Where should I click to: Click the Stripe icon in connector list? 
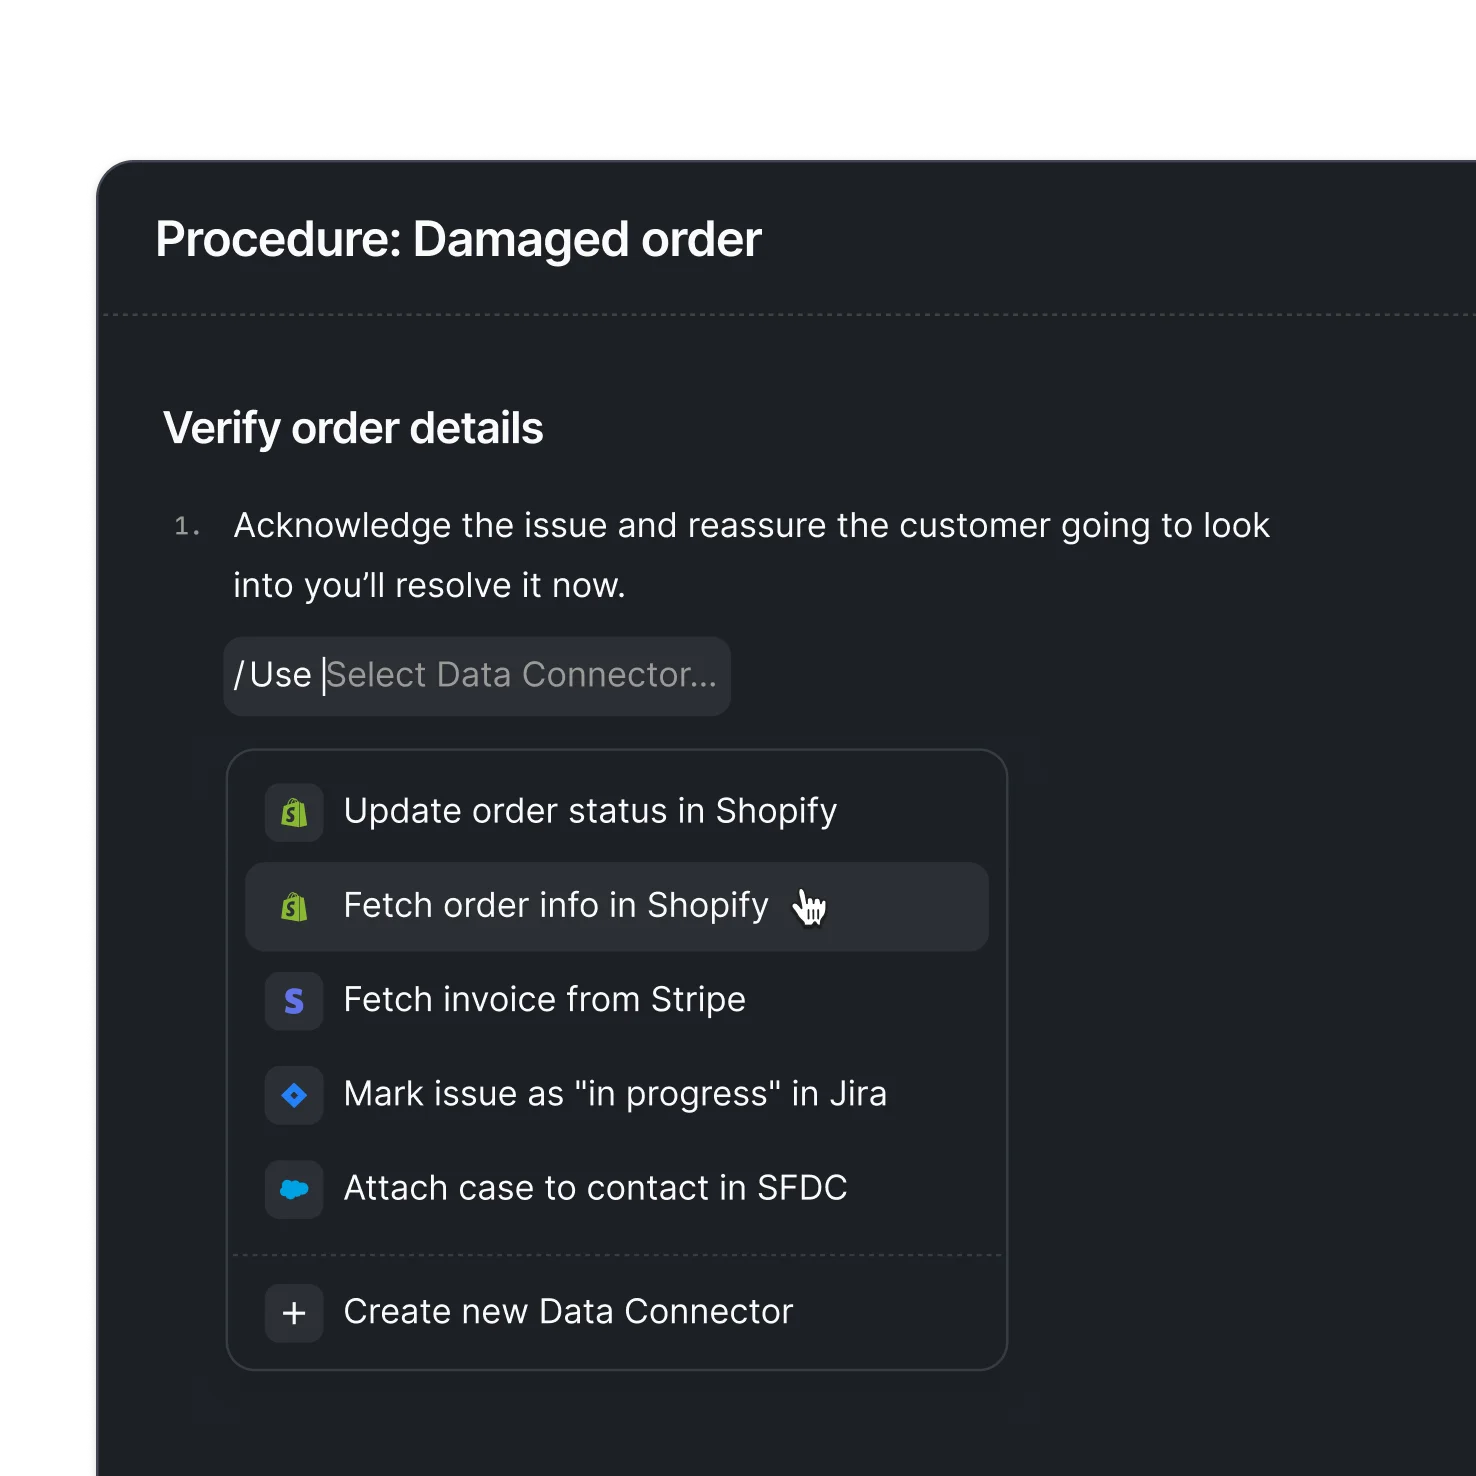tap(294, 1001)
